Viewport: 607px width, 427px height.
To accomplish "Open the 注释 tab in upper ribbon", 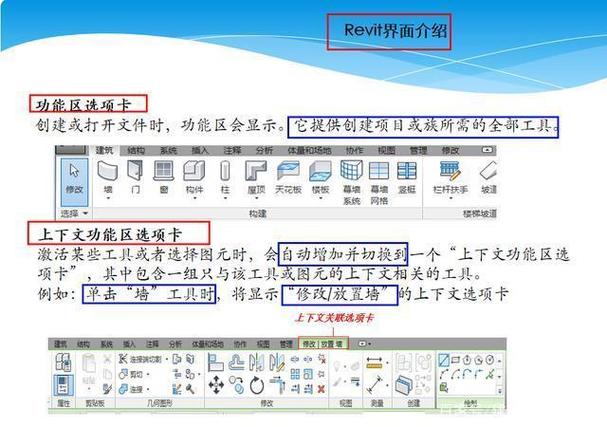I will (x=232, y=151).
